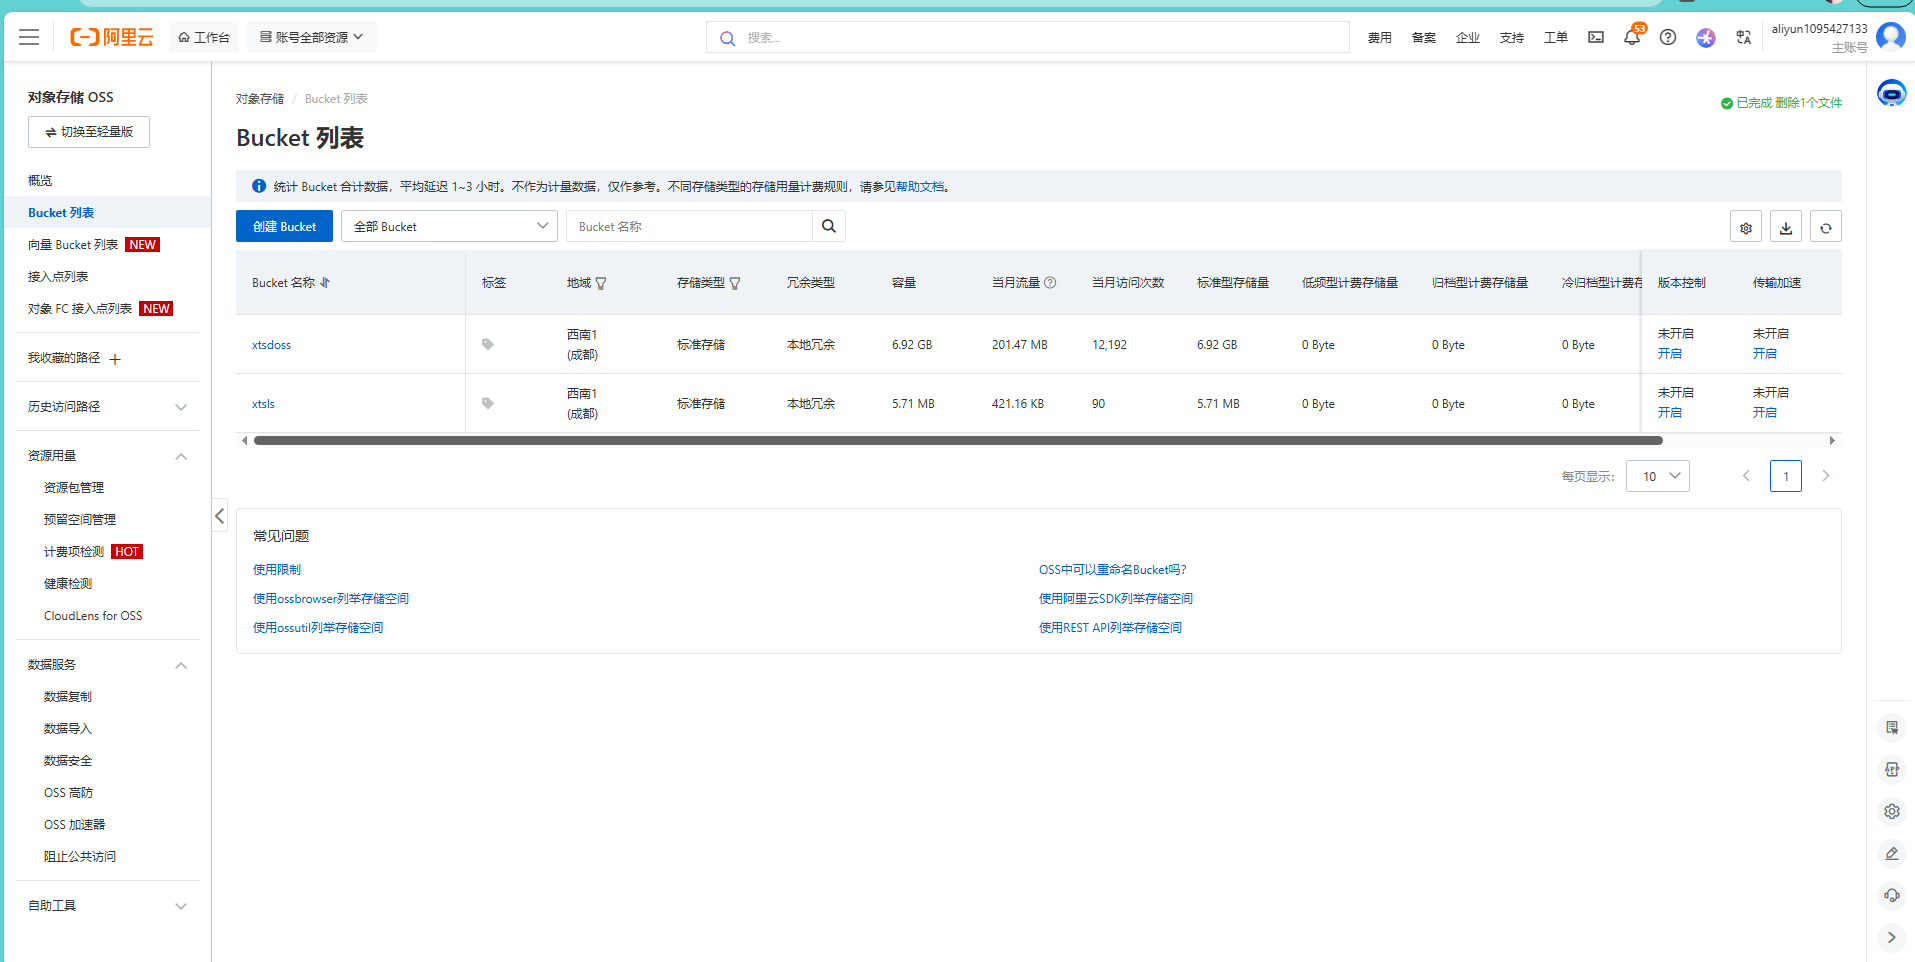Refresh the bucket list

[x=1826, y=227]
